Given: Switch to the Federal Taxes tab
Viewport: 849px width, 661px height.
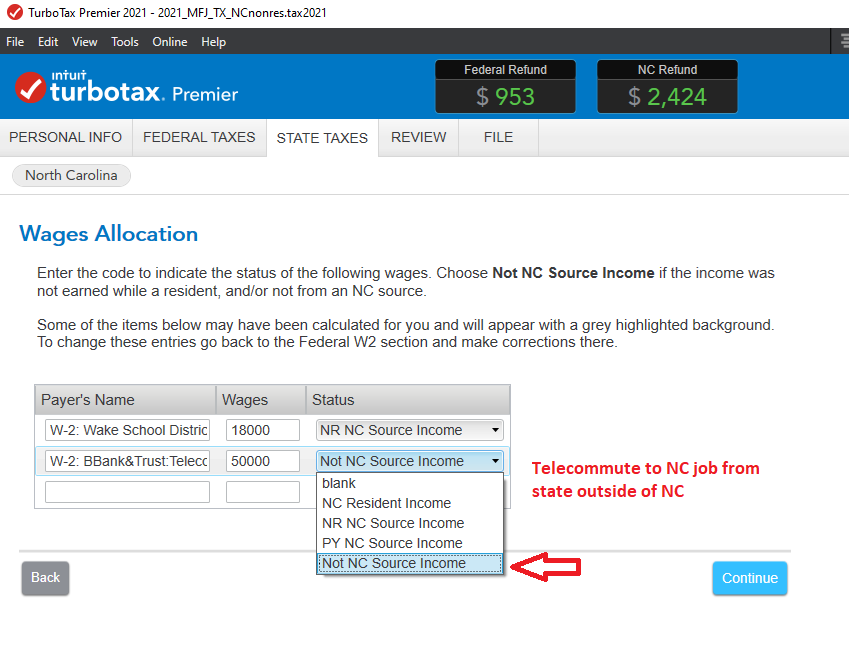Looking at the screenshot, I should 199,138.
